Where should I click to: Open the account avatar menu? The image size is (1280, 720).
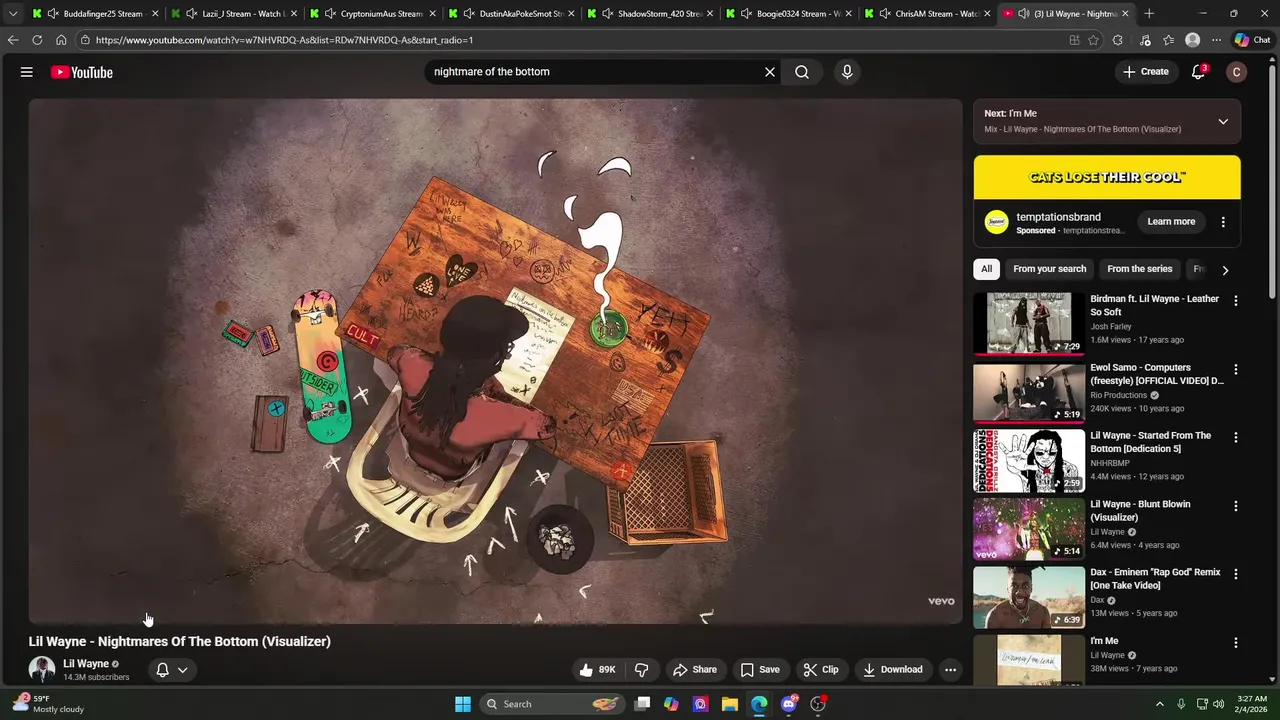pyautogui.click(x=1237, y=72)
